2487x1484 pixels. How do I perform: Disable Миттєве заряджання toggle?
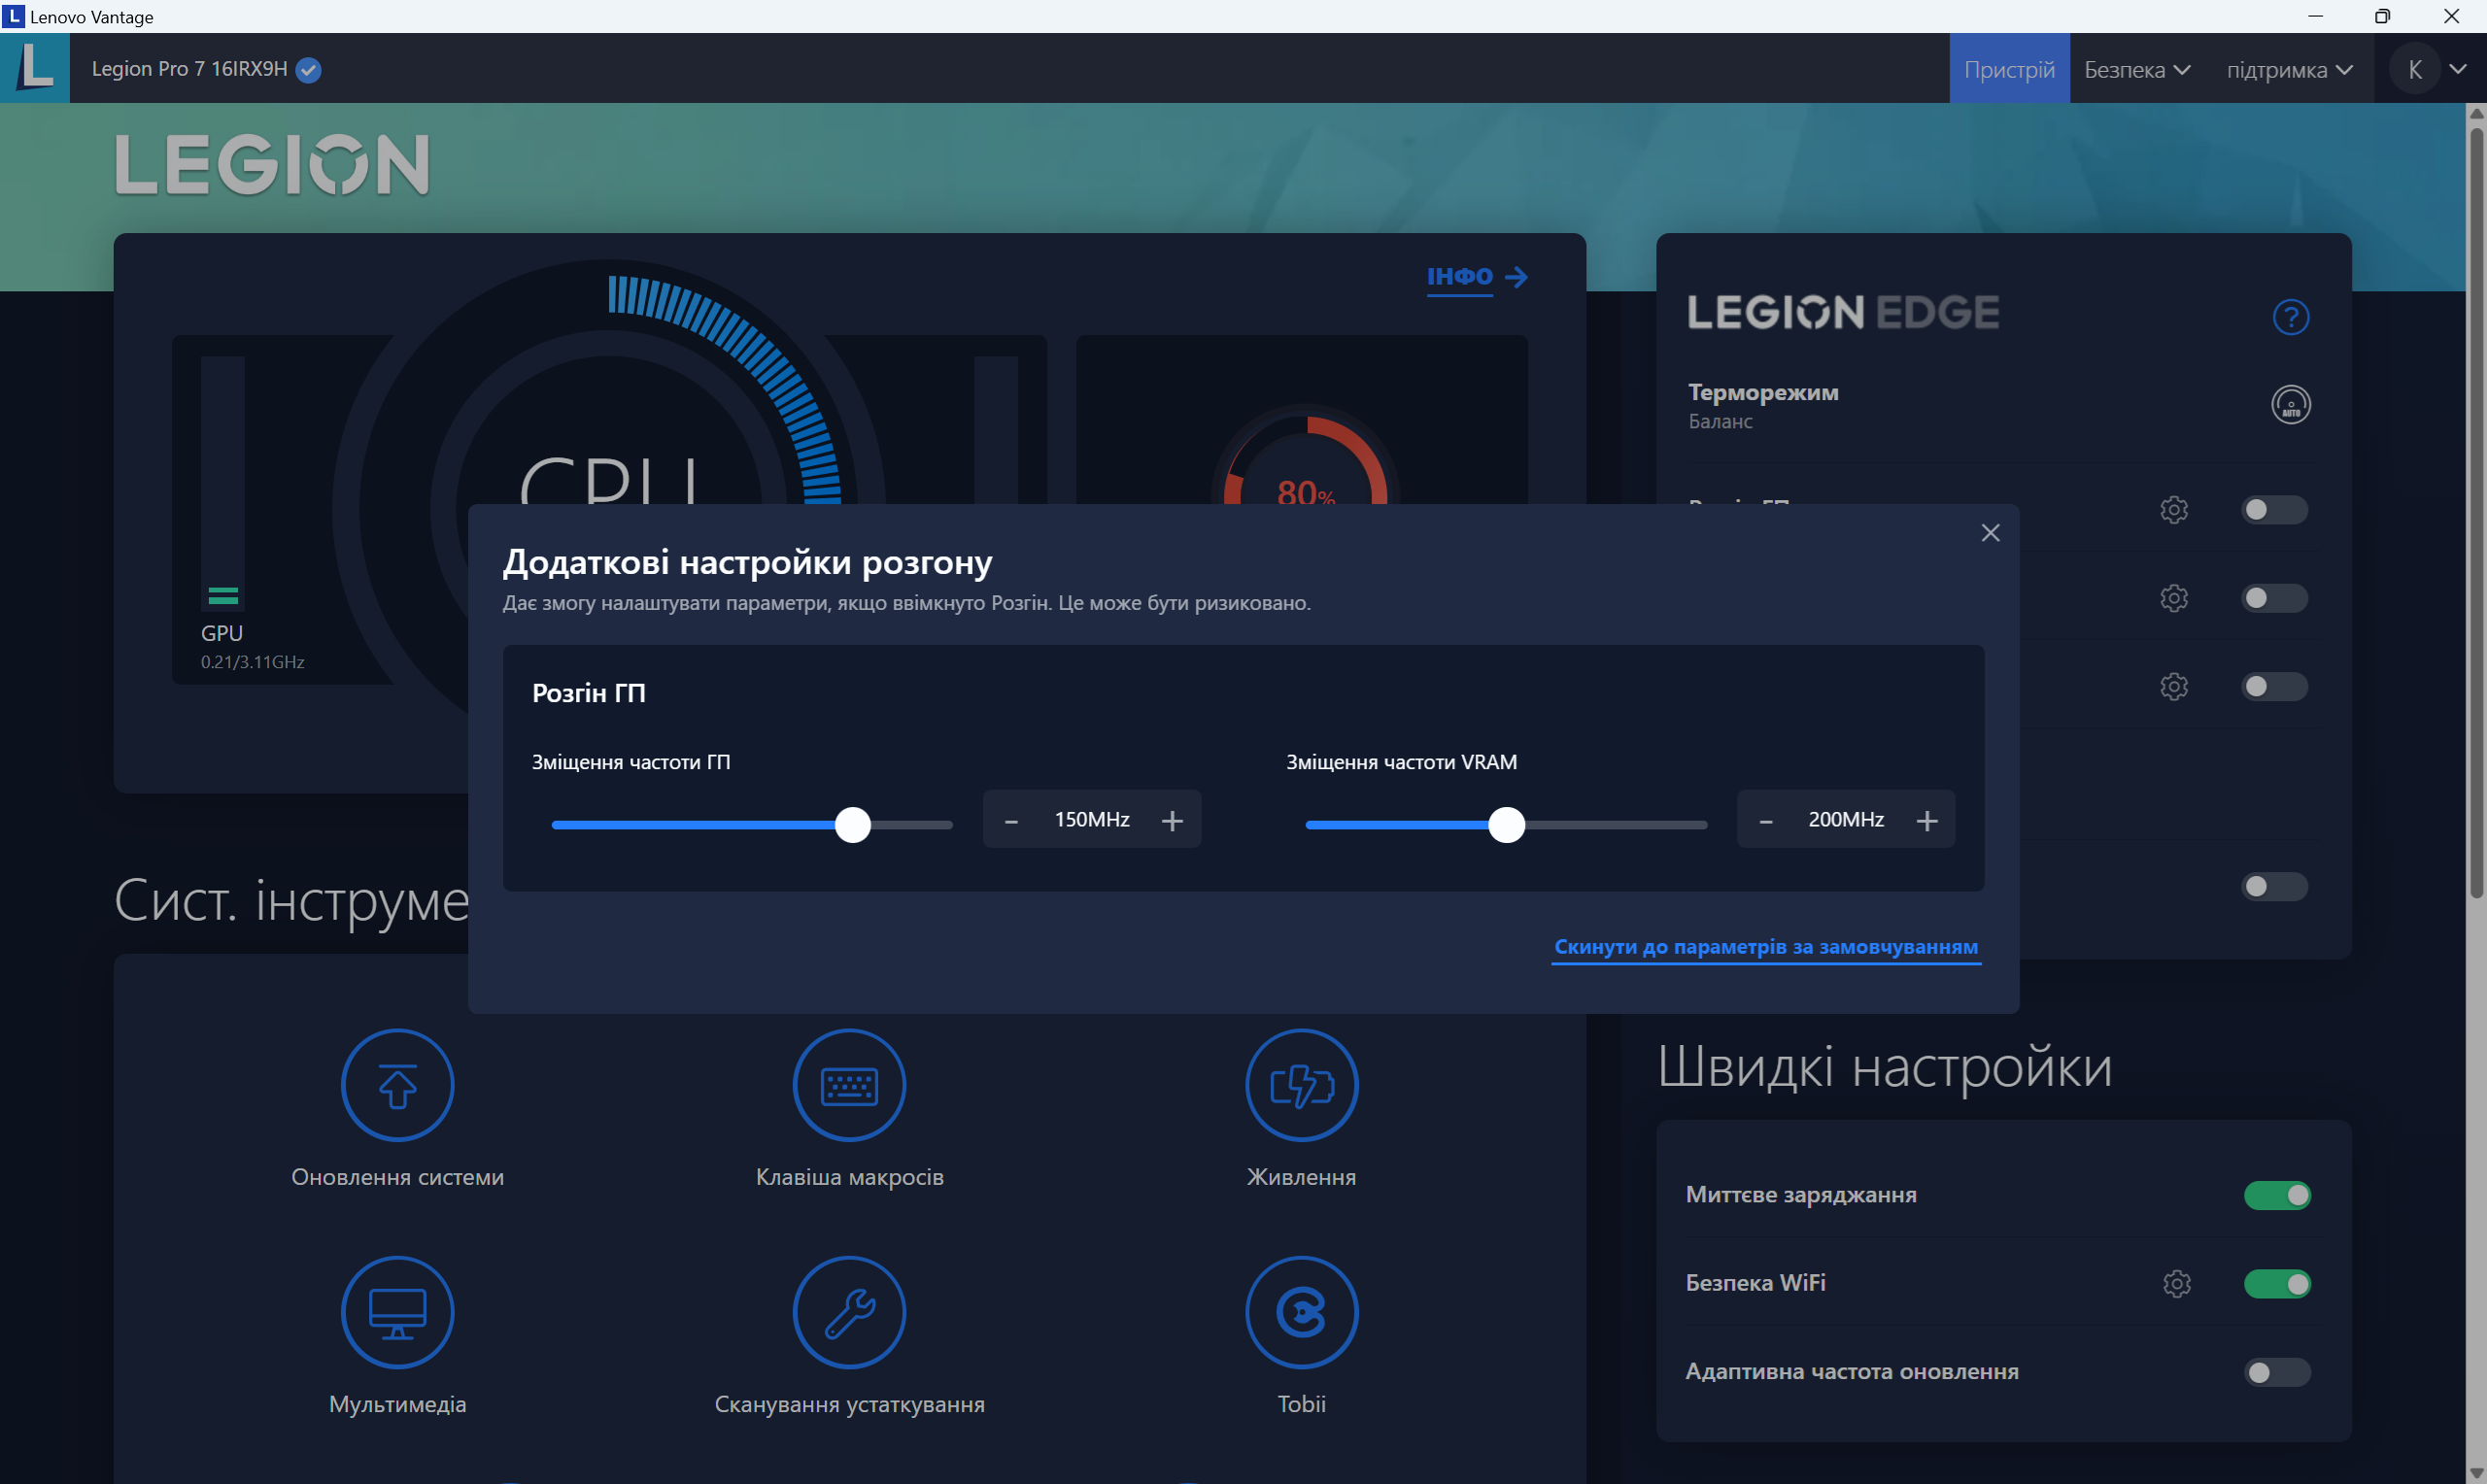tap(2276, 1195)
